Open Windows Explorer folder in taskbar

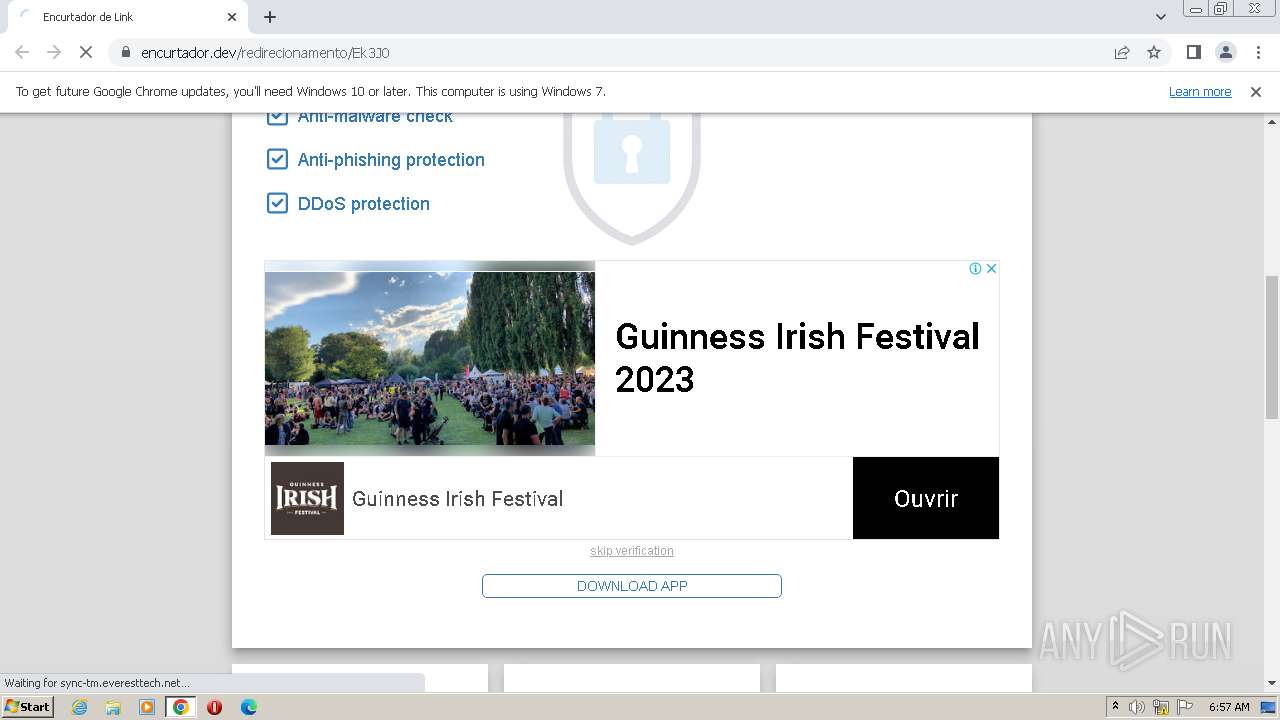113,707
